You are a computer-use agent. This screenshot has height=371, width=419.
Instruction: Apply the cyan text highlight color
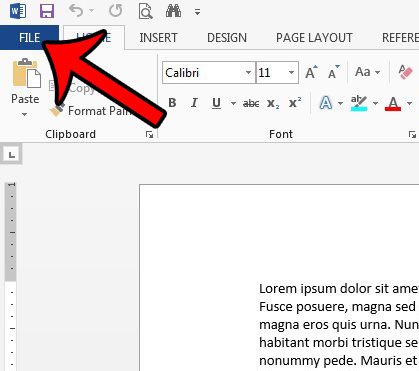(x=359, y=103)
